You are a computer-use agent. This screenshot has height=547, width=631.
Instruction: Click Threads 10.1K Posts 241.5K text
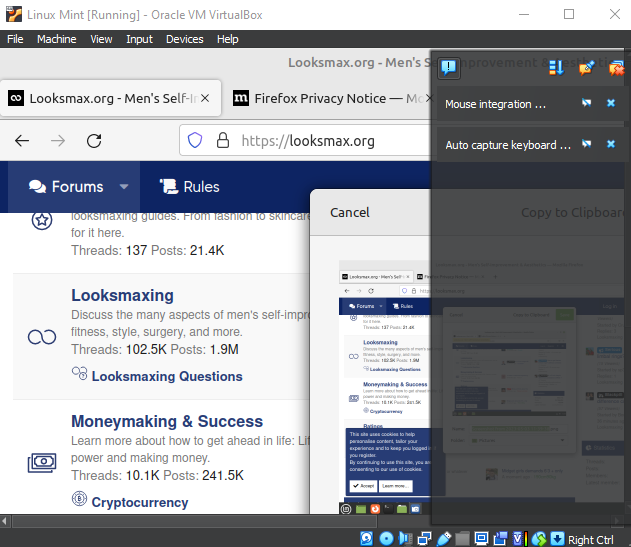pyautogui.click(x=157, y=475)
